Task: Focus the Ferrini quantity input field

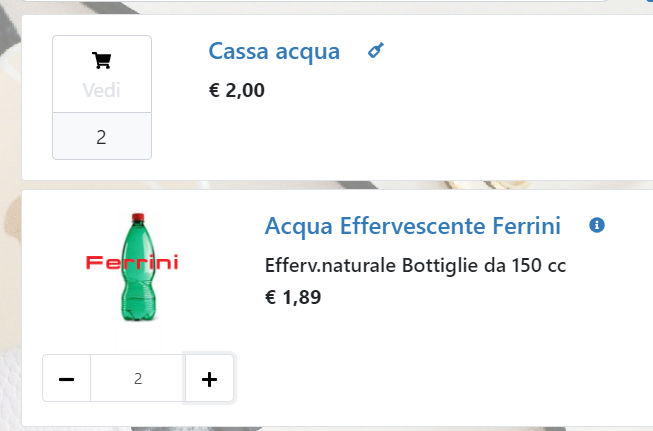Action: (x=138, y=379)
